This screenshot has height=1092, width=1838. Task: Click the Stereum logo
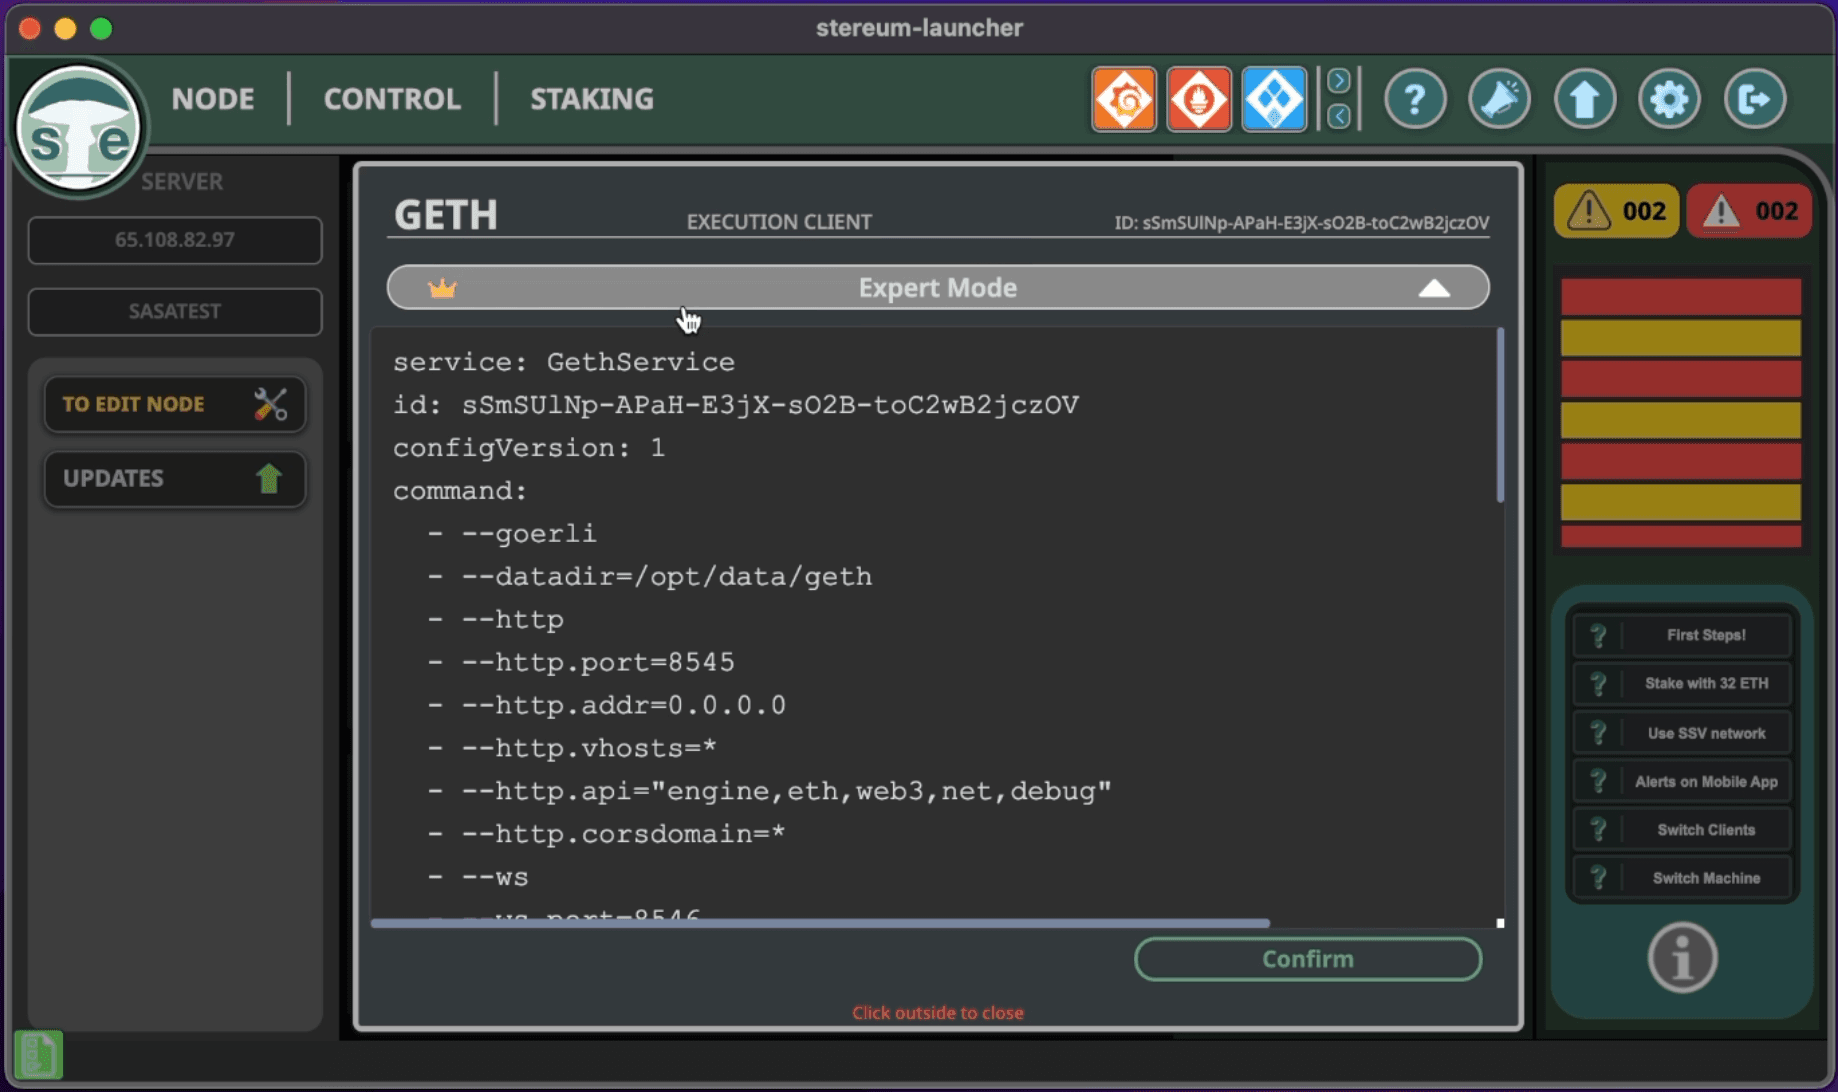pos(79,128)
